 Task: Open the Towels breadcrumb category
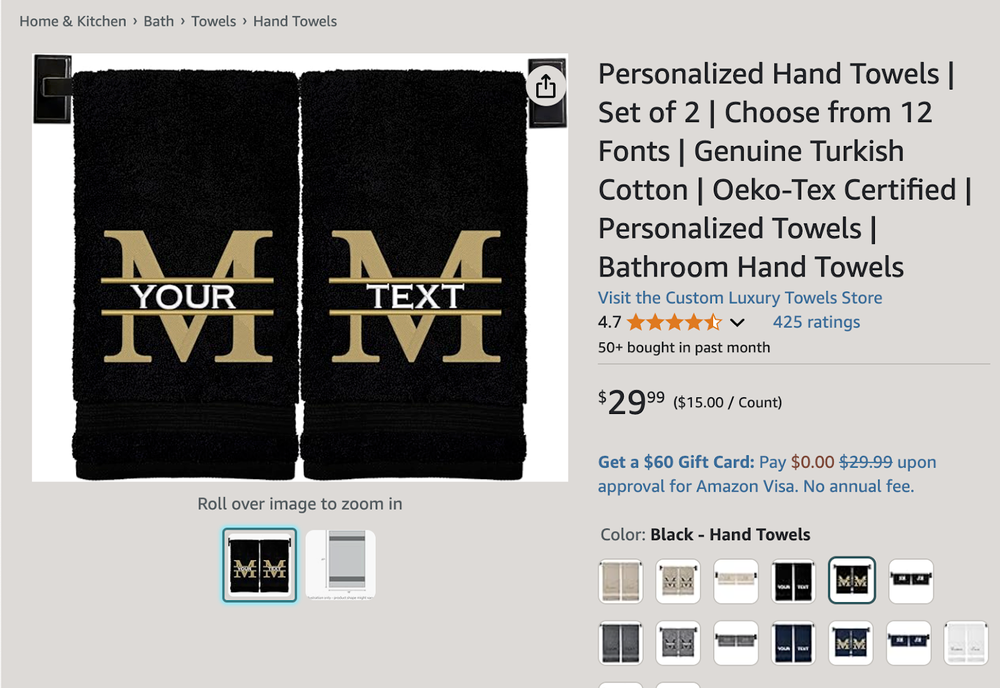[213, 21]
